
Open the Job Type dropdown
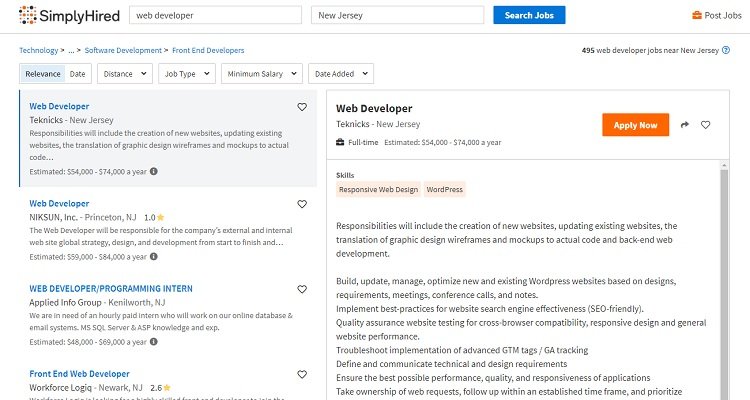pos(187,74)
